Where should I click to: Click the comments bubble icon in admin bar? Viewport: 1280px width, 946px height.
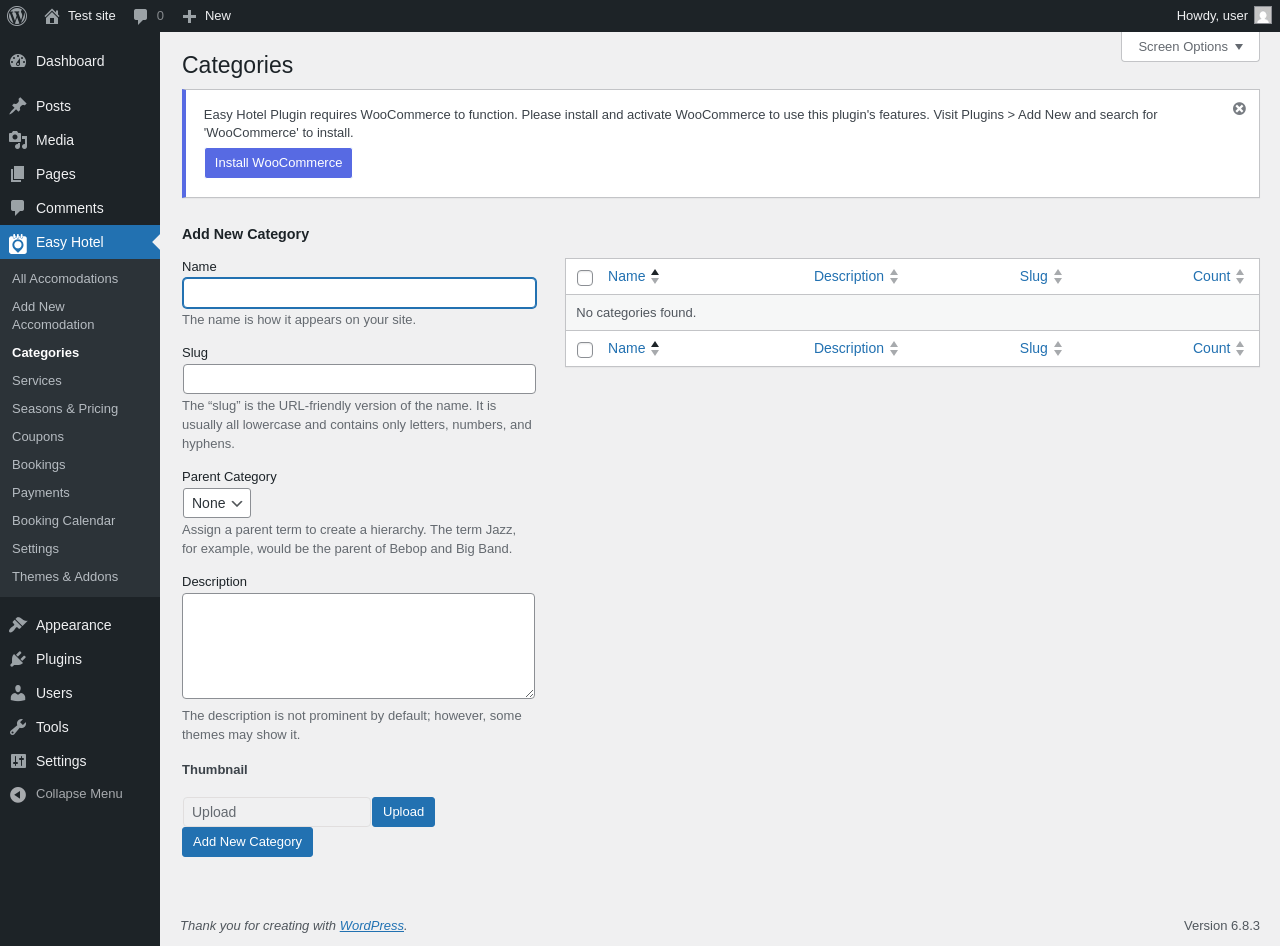point(141,16)
